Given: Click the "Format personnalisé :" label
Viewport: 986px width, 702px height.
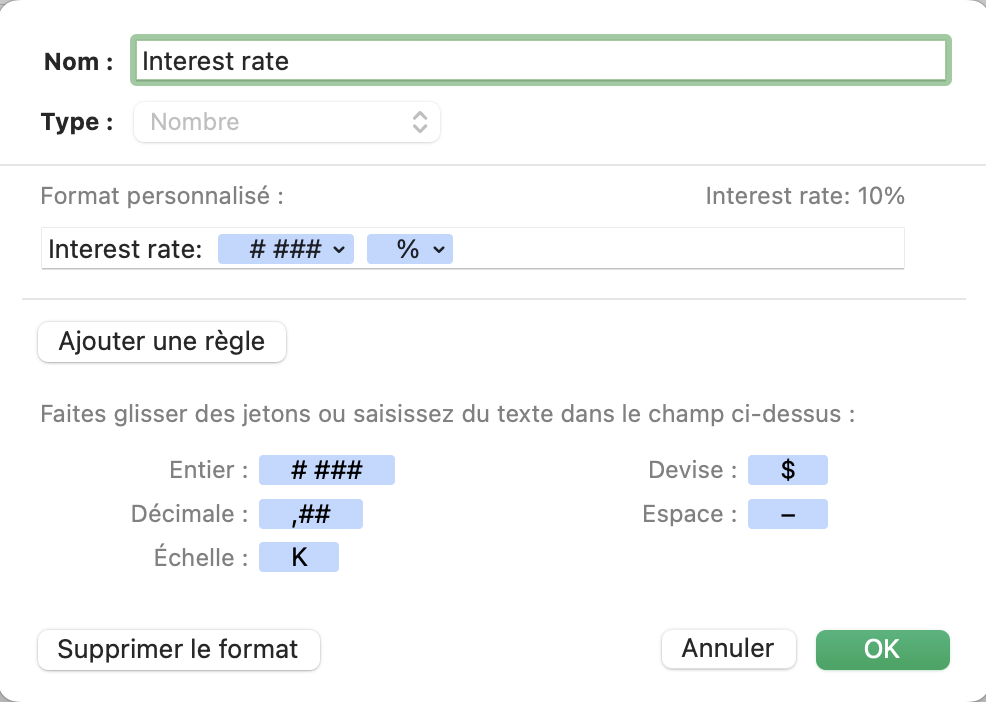Looking at the screenshot, I should click(x=162, y=196).
